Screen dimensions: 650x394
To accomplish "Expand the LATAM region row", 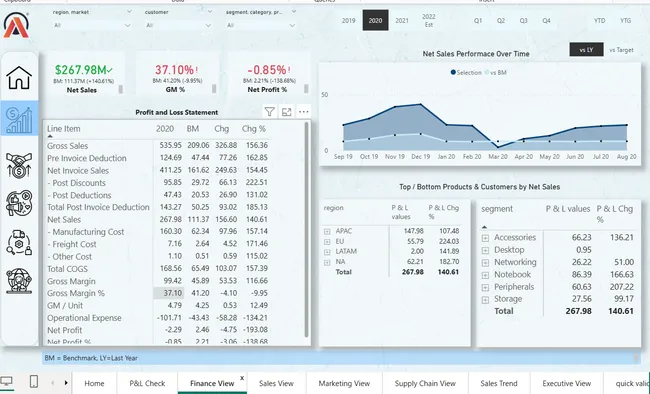I will [x=327, y=252].
